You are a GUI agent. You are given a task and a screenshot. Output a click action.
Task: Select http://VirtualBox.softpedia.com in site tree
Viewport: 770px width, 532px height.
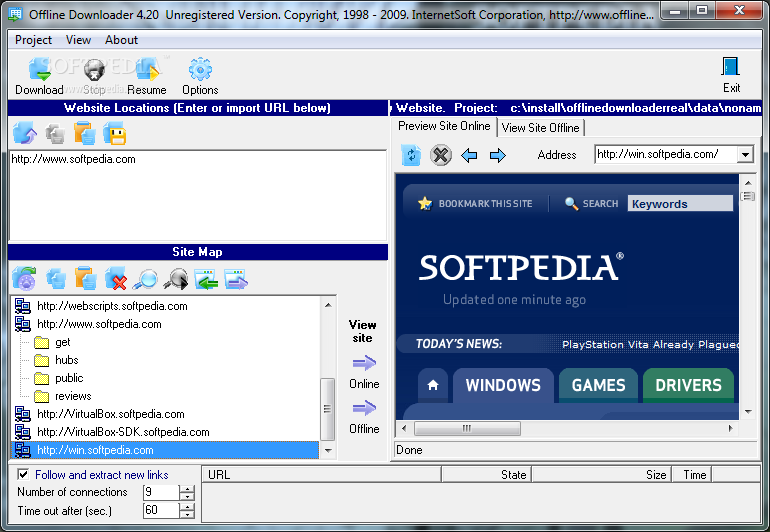point(111,414)
